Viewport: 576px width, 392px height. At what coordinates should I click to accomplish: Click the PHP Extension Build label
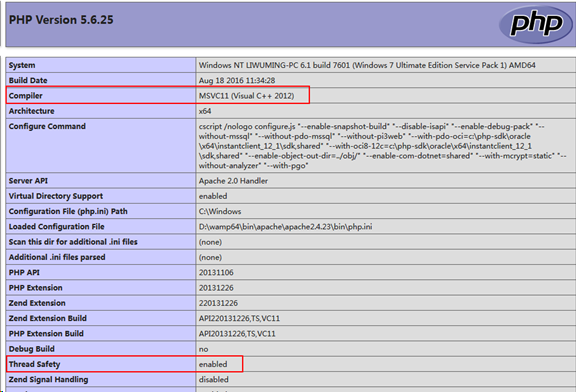coord(46,333)
